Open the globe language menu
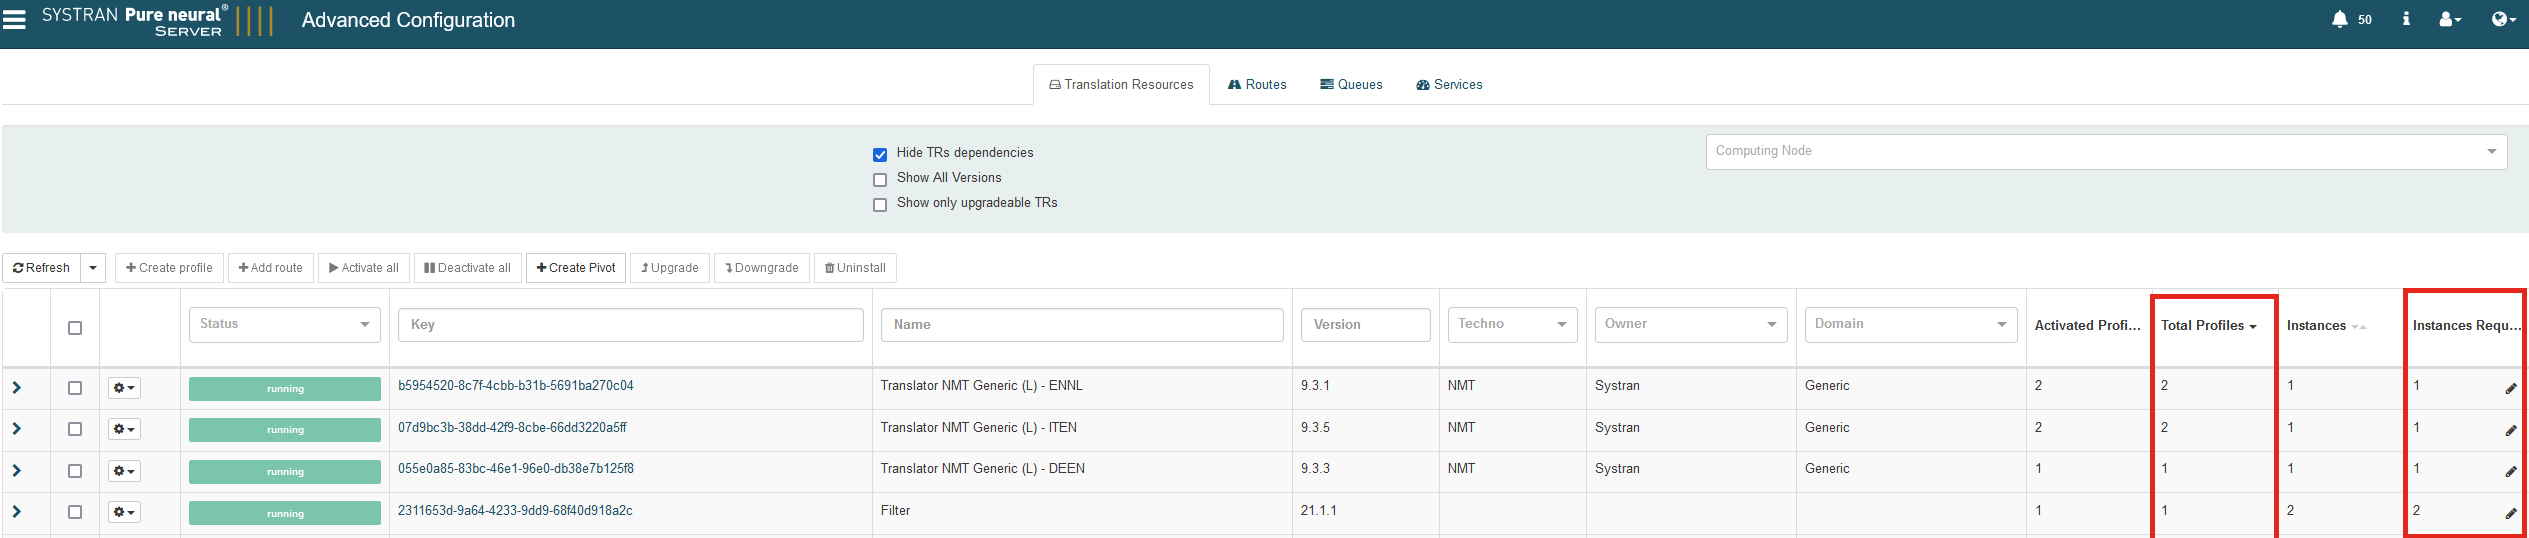The height and width of the screenshot is (538, 2529). (2503, 19)
